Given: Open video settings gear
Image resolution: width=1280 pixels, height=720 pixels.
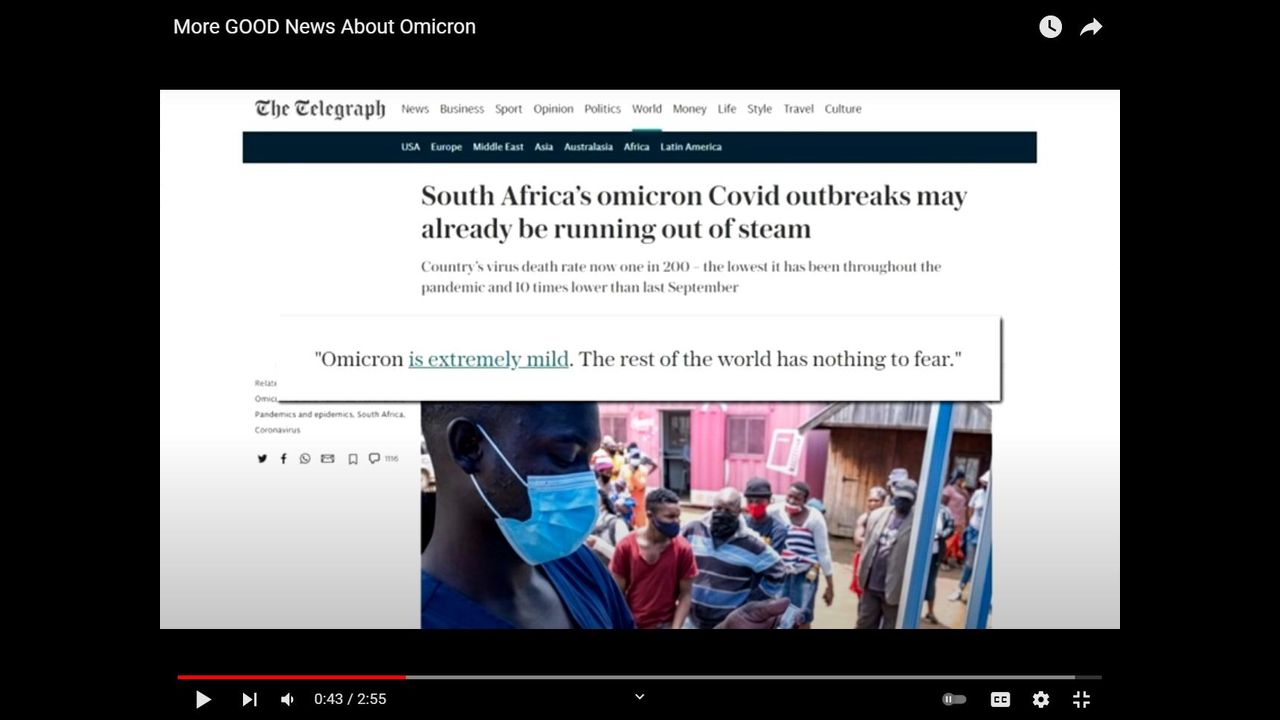Looking at the screenshot, I should tap(1041, 700).
